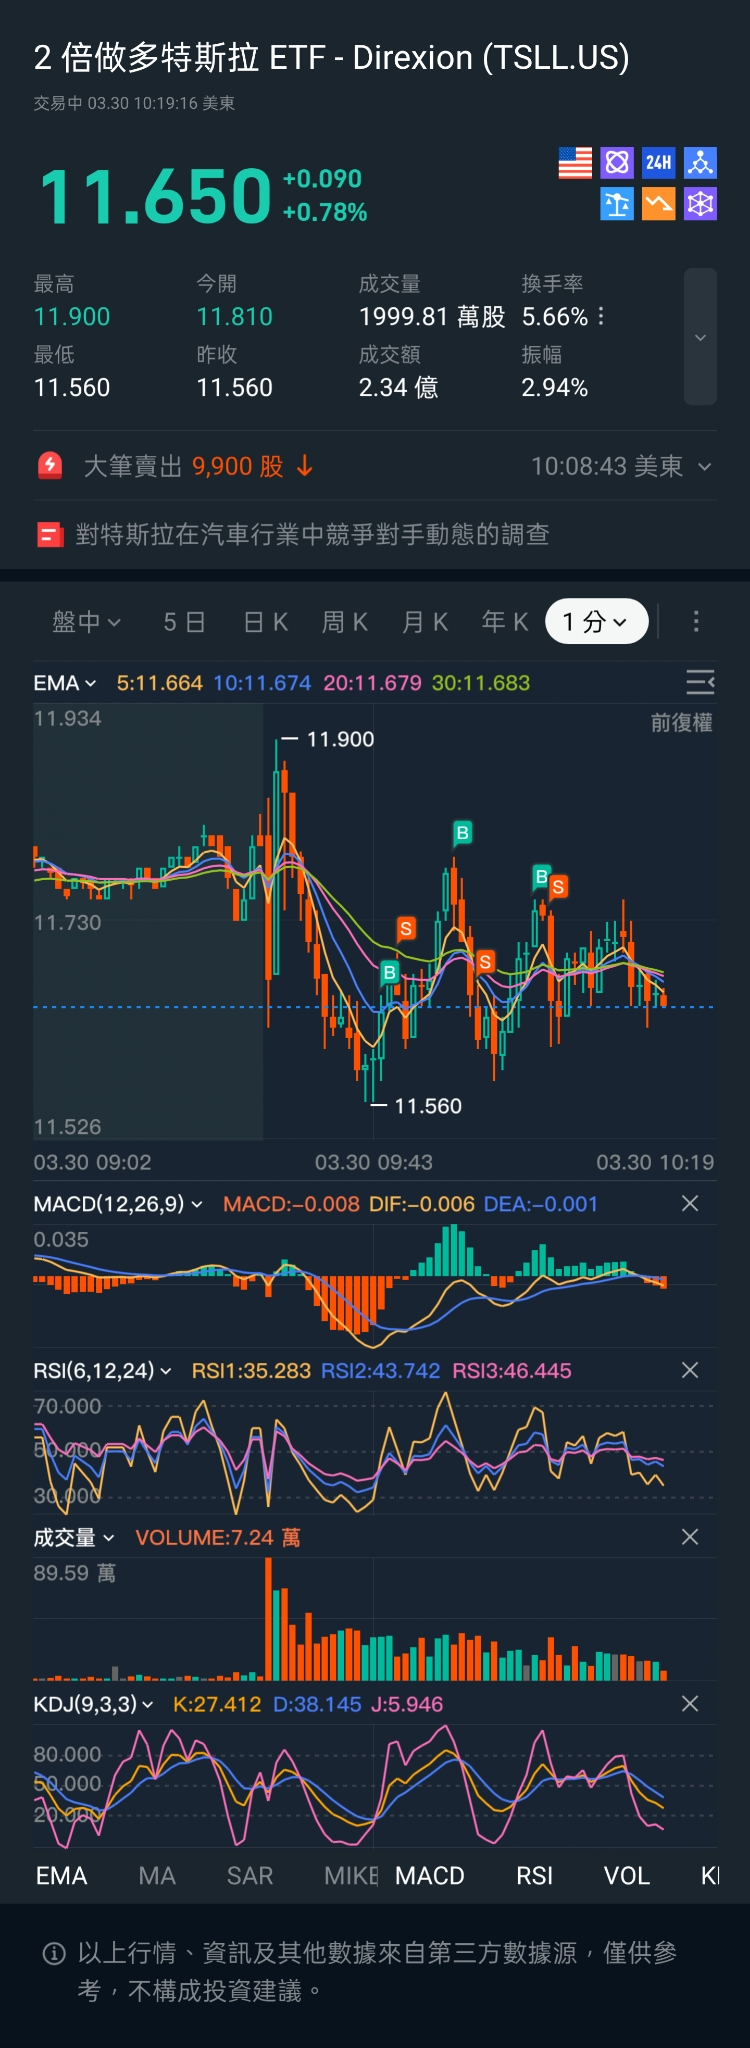
Task: Open chart options three-dot menu
Action: (x=696, y=622)
